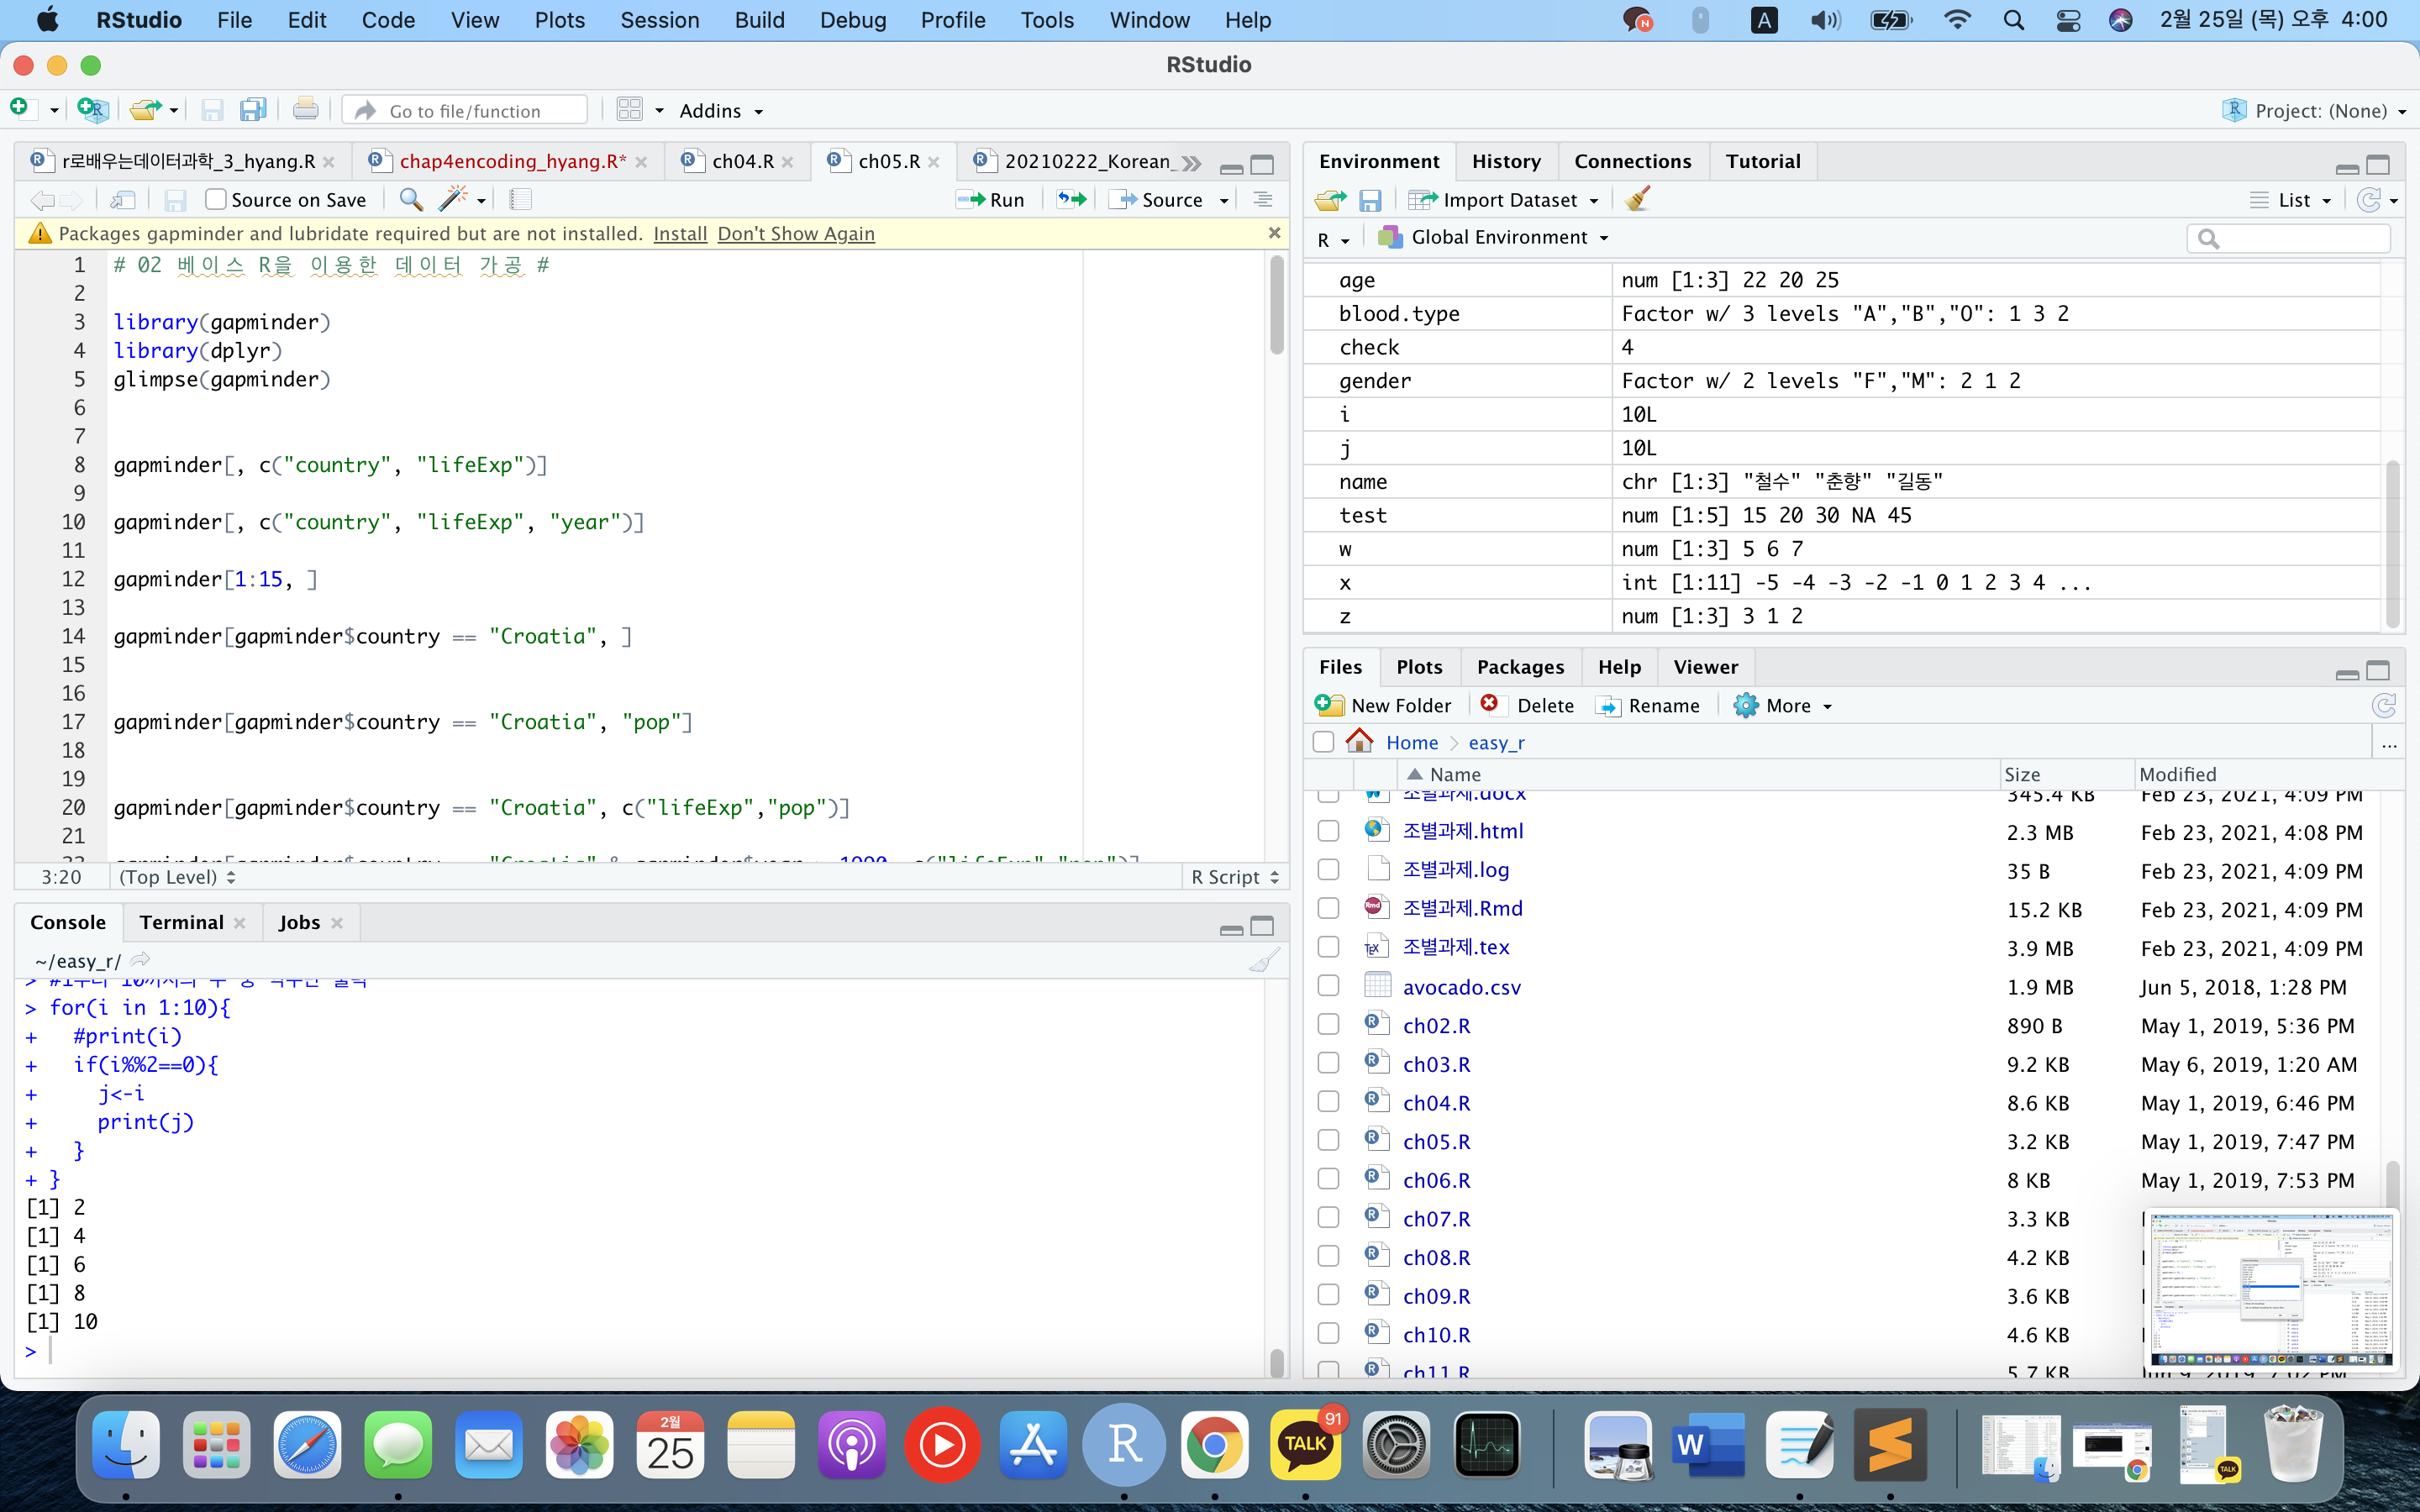
Task: Click the broom icon to clear the console
Action: 1263,961
